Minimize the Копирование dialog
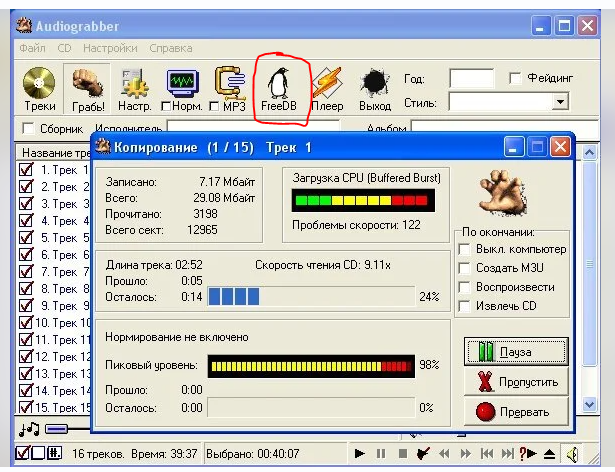The height and width of the screenshot is (472, 615). coord(513,147)
